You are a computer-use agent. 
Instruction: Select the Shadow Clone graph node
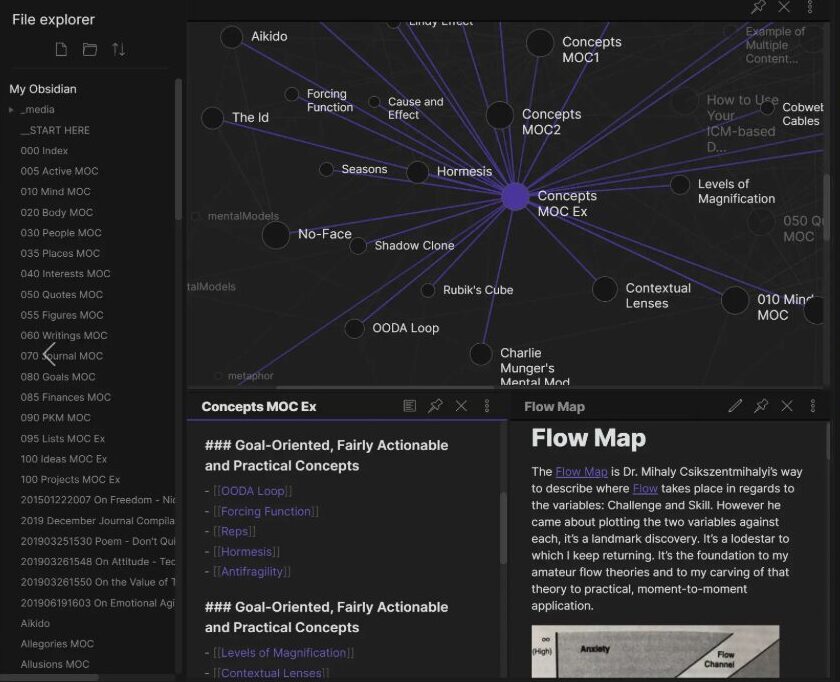[x=358, y=246]
